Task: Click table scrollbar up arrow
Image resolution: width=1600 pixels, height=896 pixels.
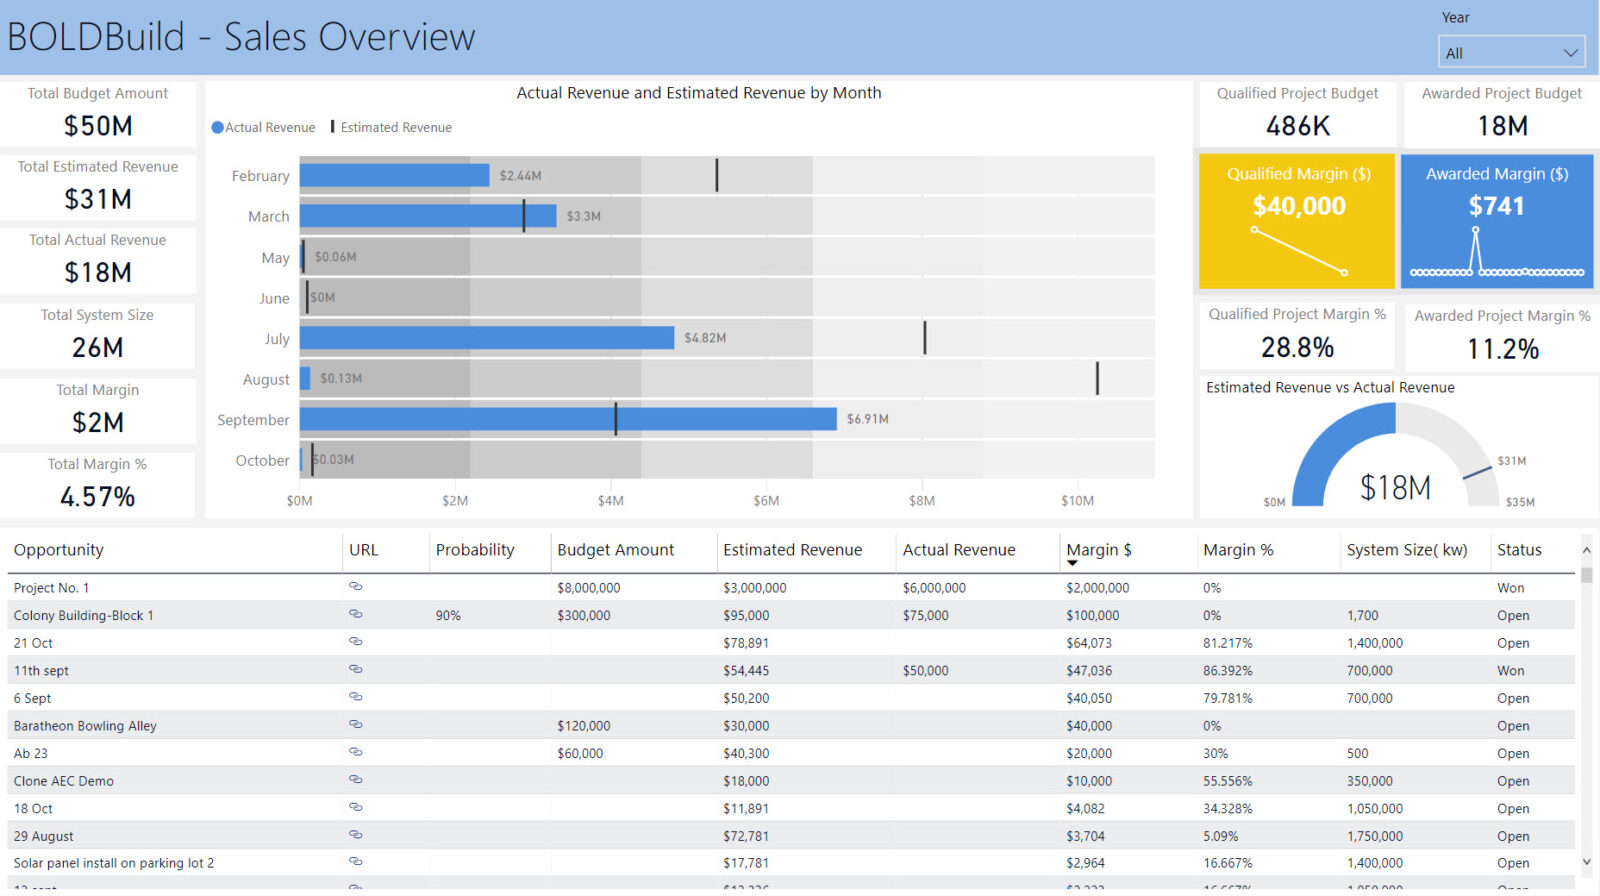Action: pos(1586,551)
